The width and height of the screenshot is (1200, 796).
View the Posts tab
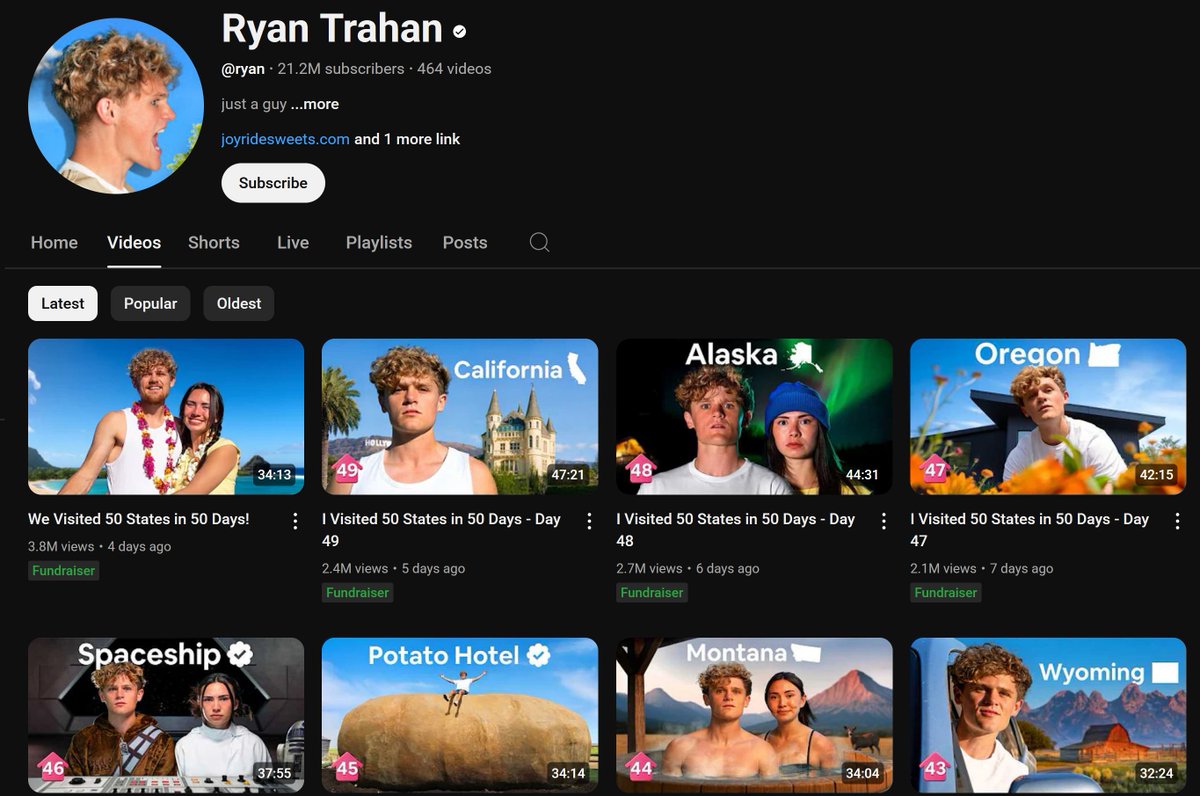tap(465, 242)
